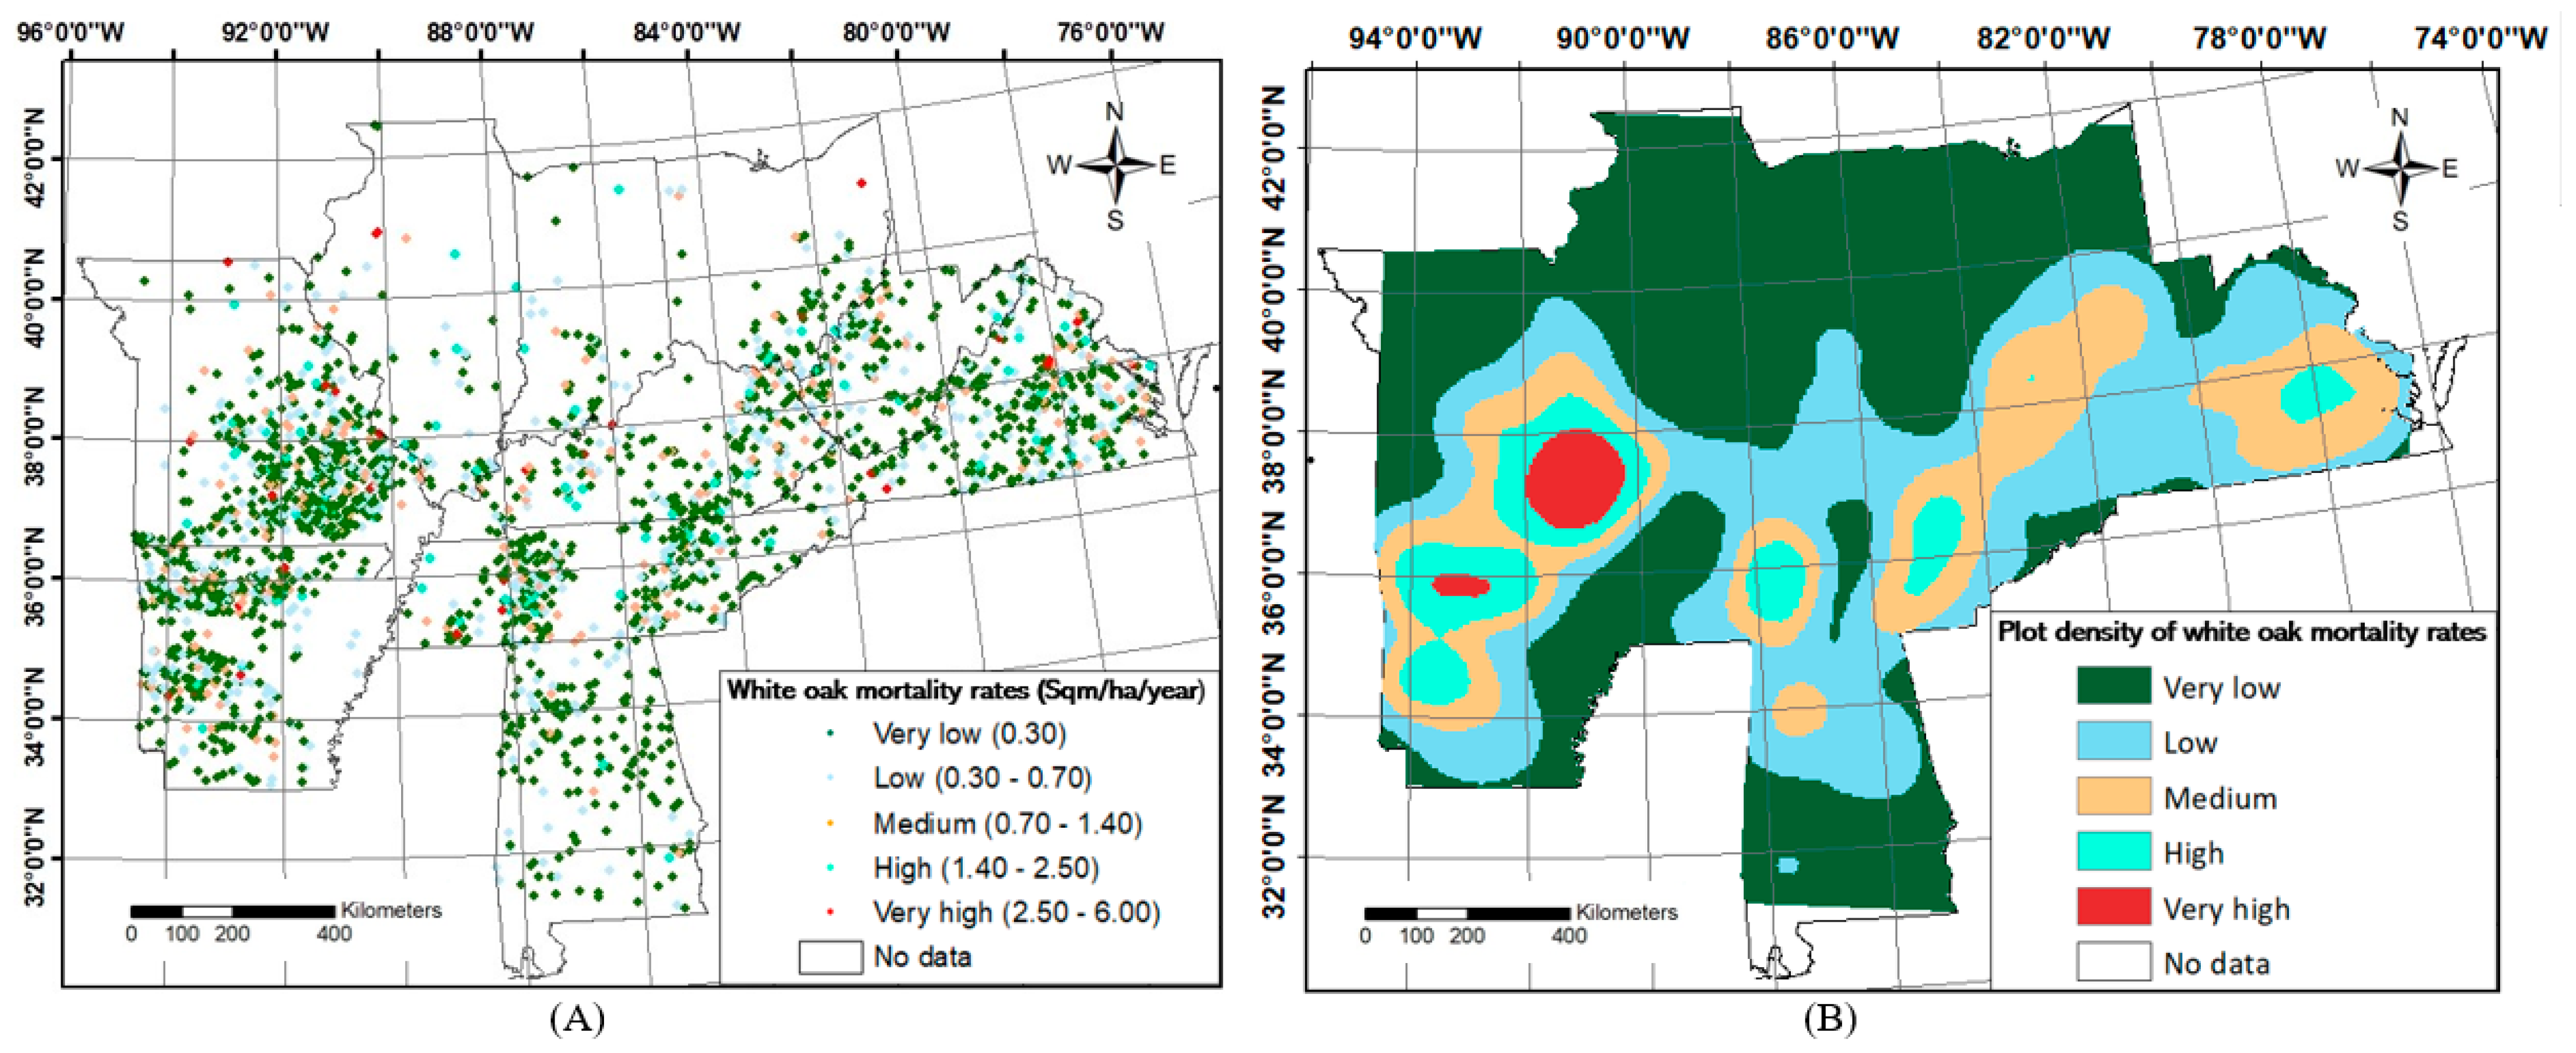The image size is (2576, 1053).
Task: Click the panel label (A)
Action: tap(577, 1019)
